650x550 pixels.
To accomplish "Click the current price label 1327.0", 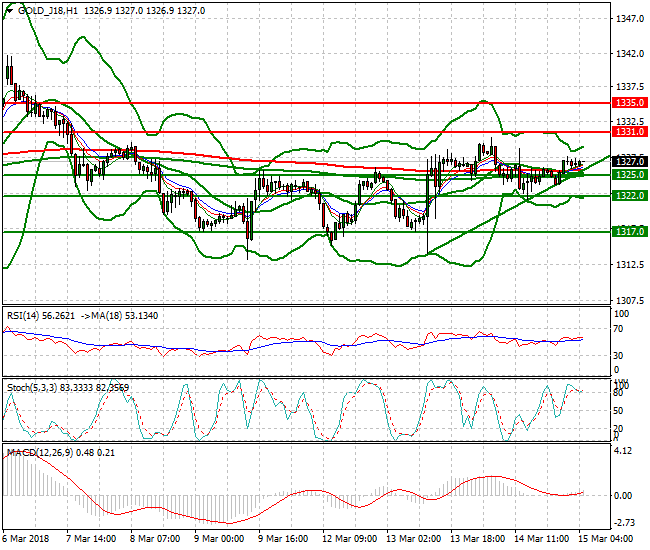I will click(630, 162).
